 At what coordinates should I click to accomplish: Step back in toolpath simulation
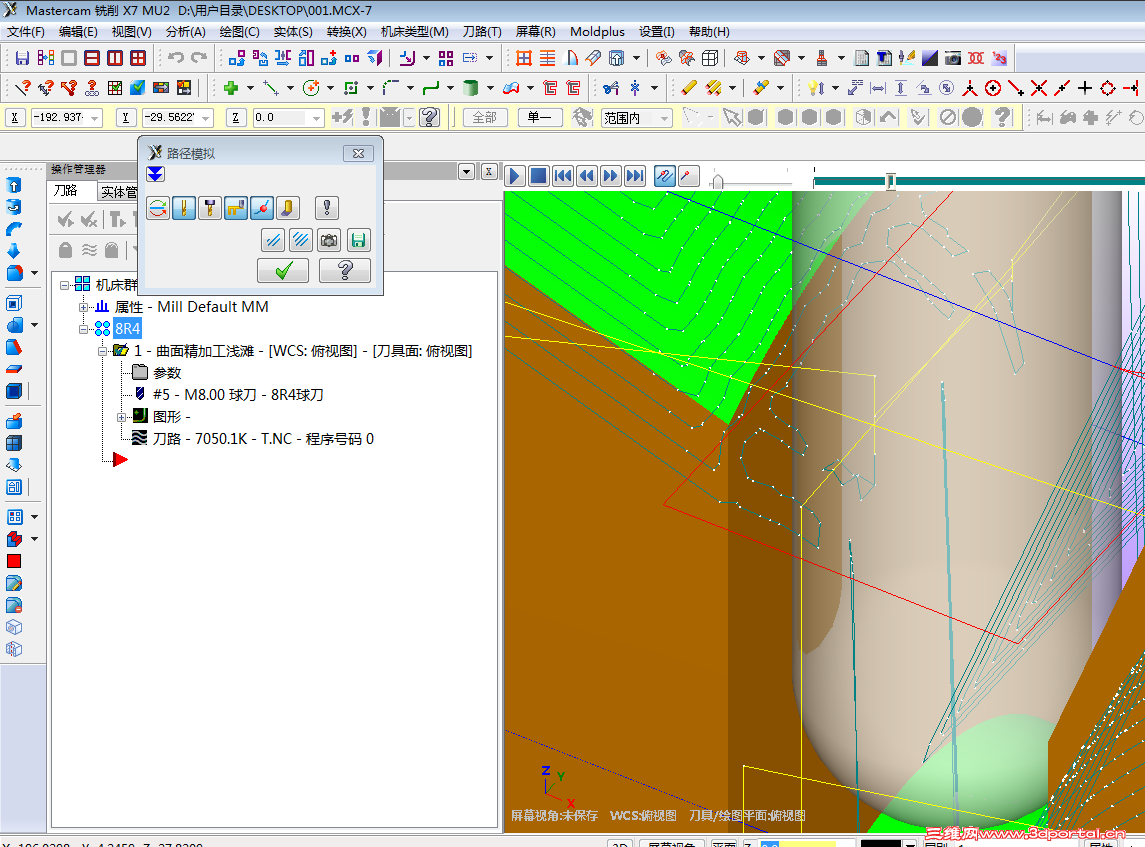(x=587, y=176)
